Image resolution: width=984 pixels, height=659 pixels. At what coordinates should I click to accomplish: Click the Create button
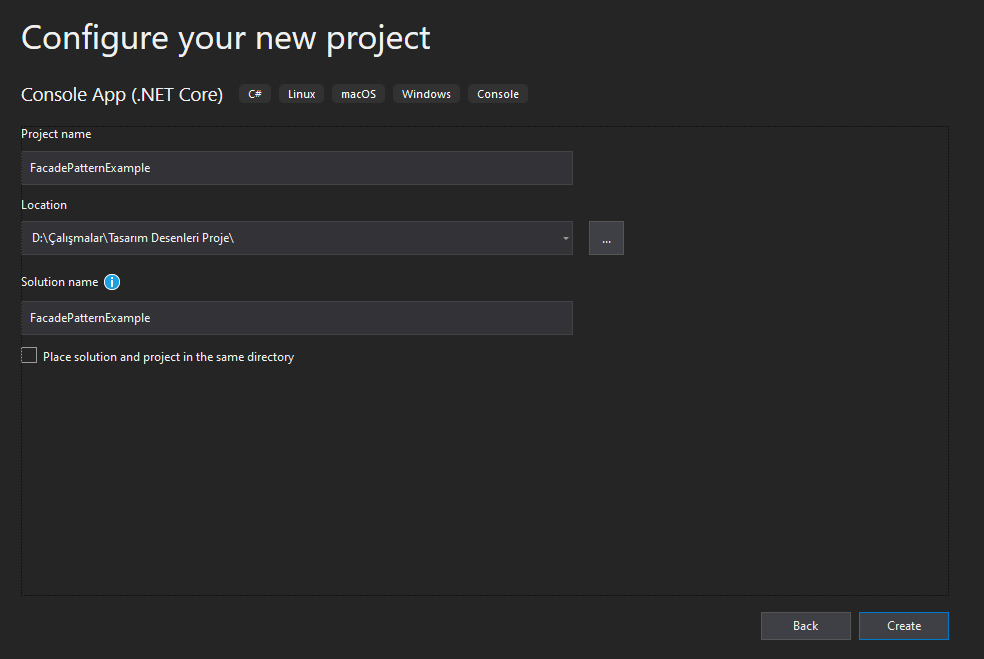tap(904, 626)
